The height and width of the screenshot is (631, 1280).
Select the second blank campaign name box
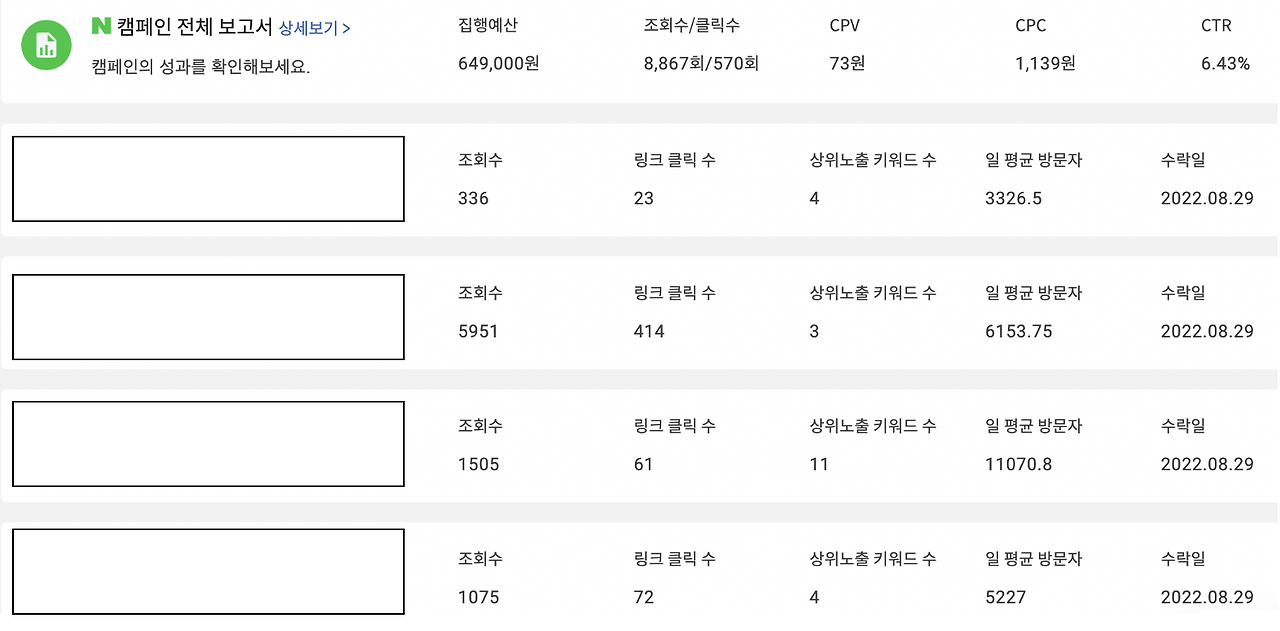tap(207, 316)
